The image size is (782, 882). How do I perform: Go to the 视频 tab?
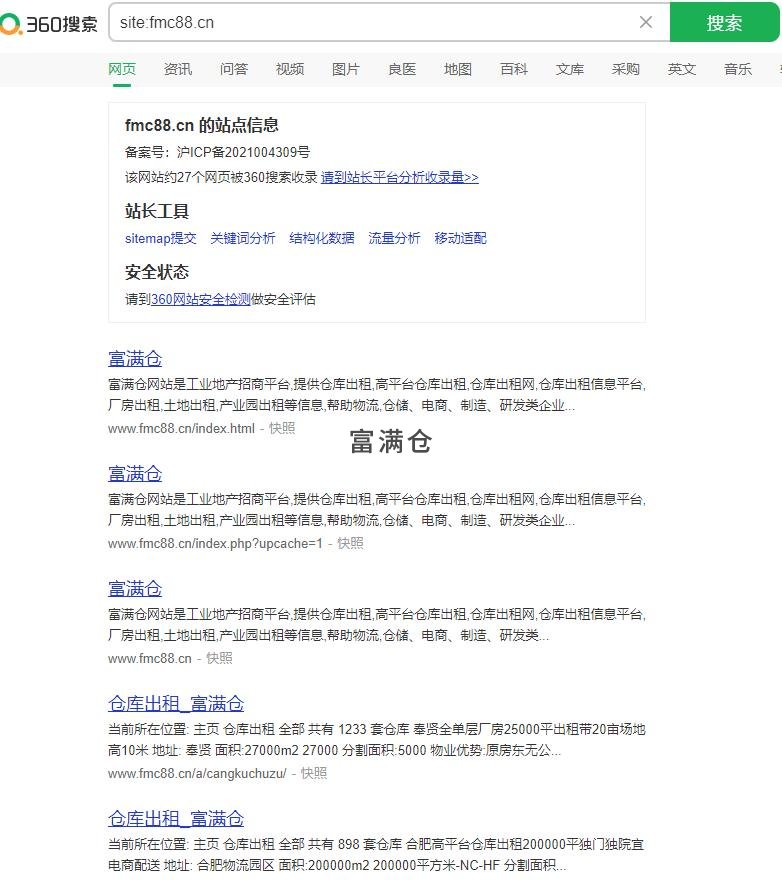tap(290, 69)
